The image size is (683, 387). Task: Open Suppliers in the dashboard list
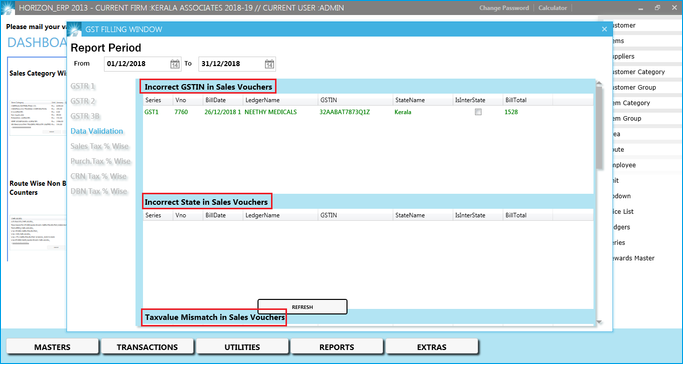[x=624, y=56]
